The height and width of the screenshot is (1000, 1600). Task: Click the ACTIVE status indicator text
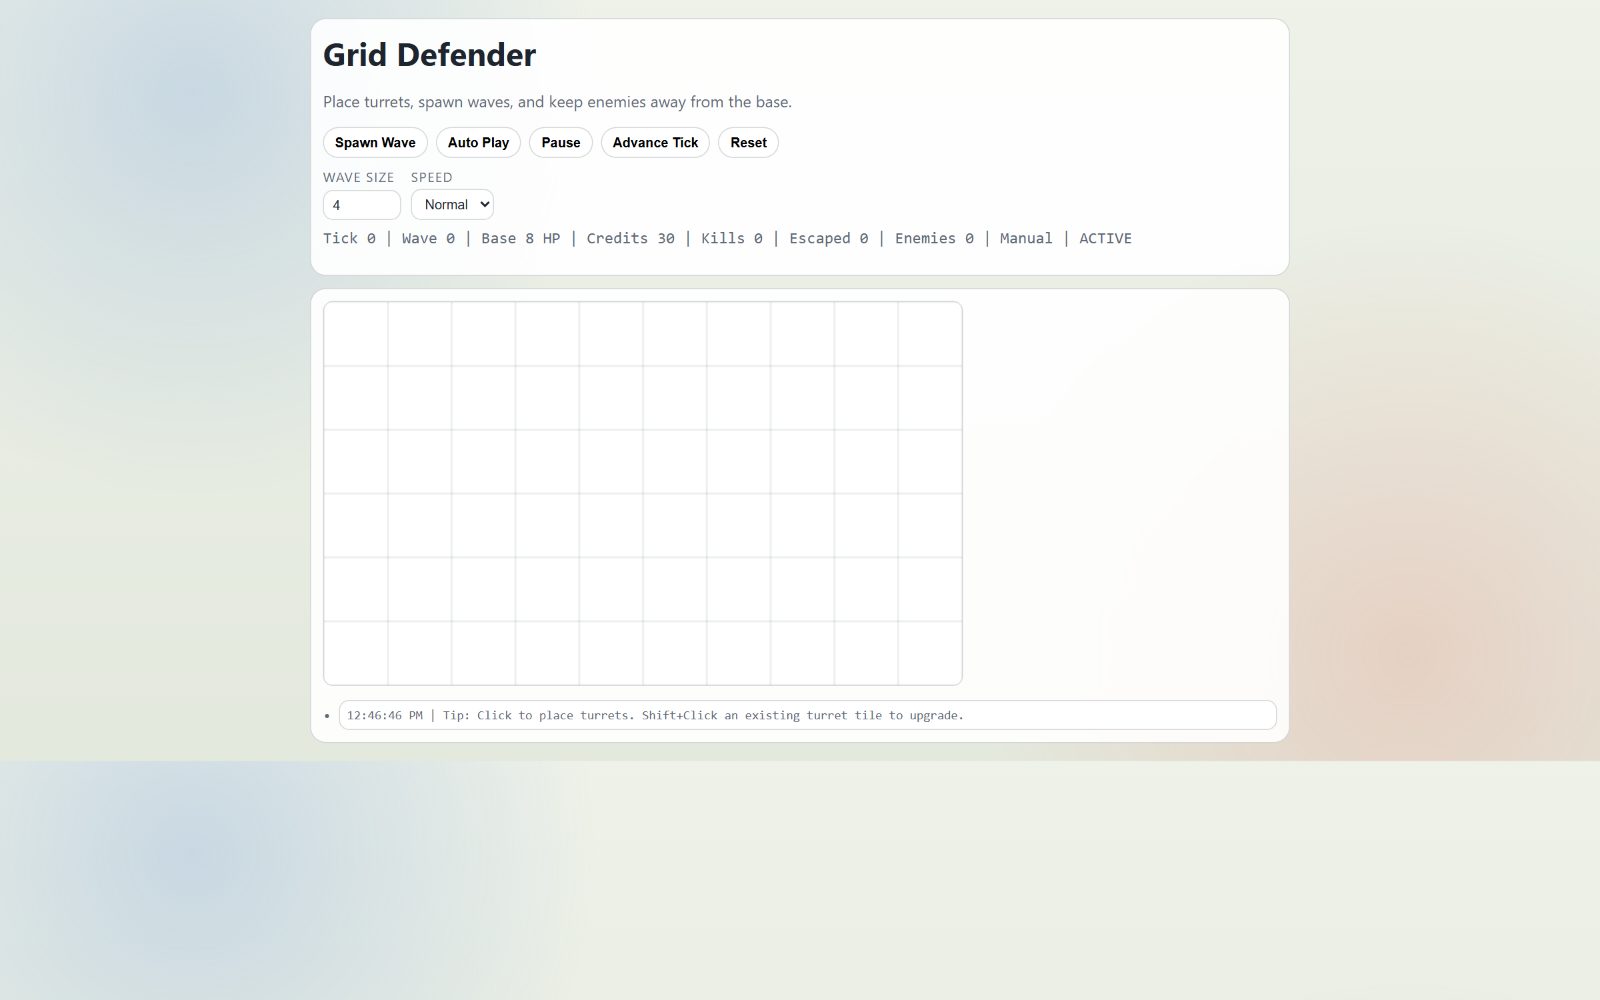point(1105,238)
